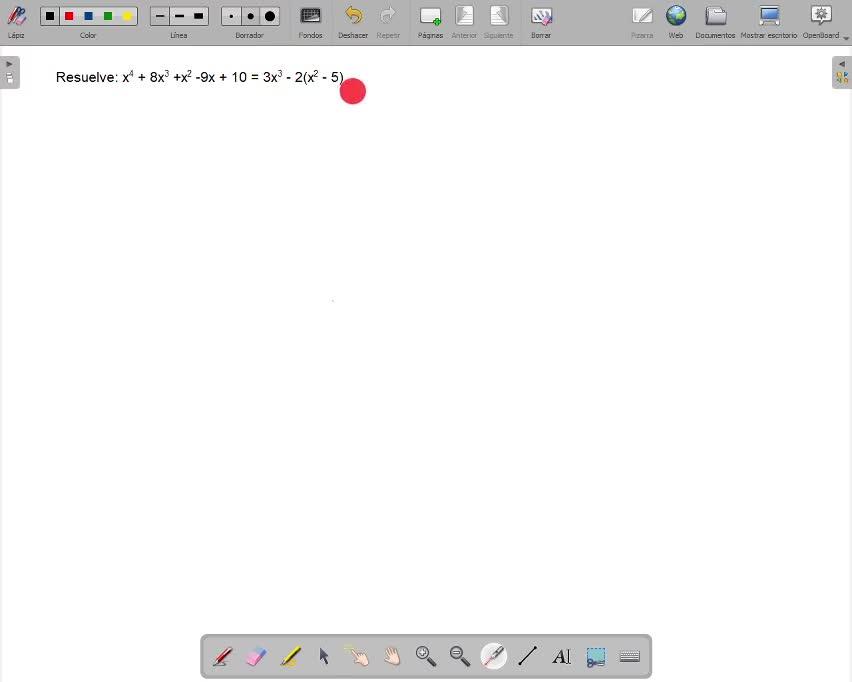Select the arrow selector tool

324,656
